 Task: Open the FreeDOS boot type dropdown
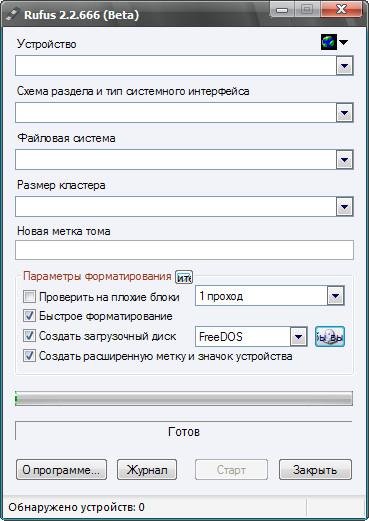click(x=251, y=336)
